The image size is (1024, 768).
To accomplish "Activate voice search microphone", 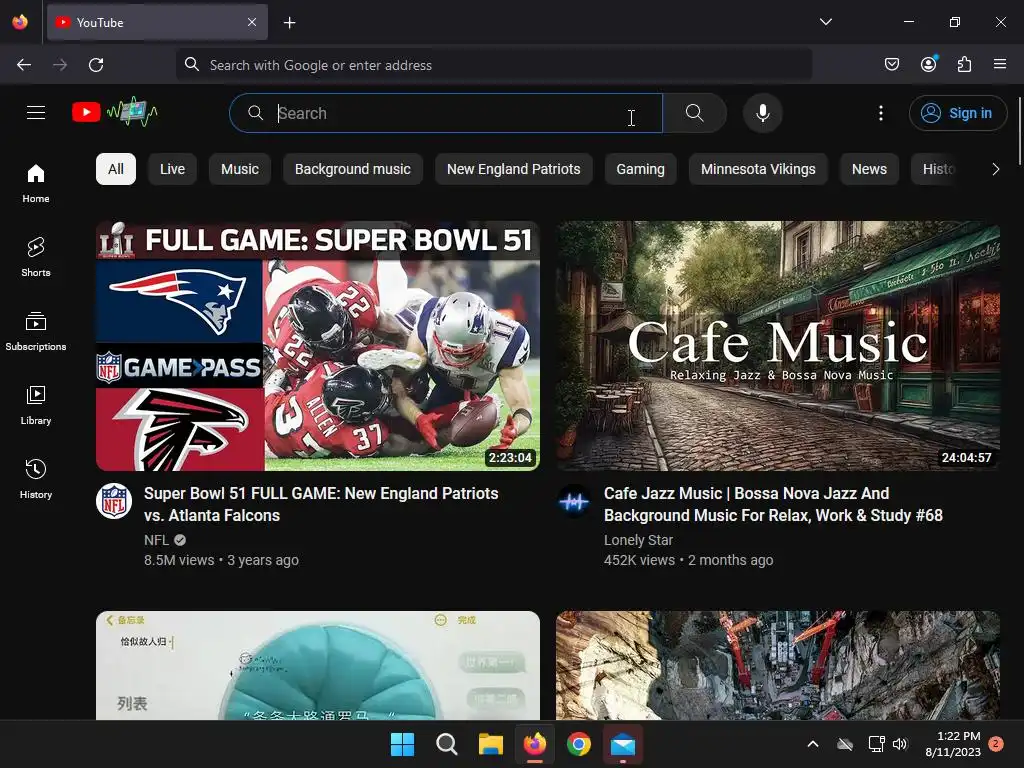I will pos(763,113).
